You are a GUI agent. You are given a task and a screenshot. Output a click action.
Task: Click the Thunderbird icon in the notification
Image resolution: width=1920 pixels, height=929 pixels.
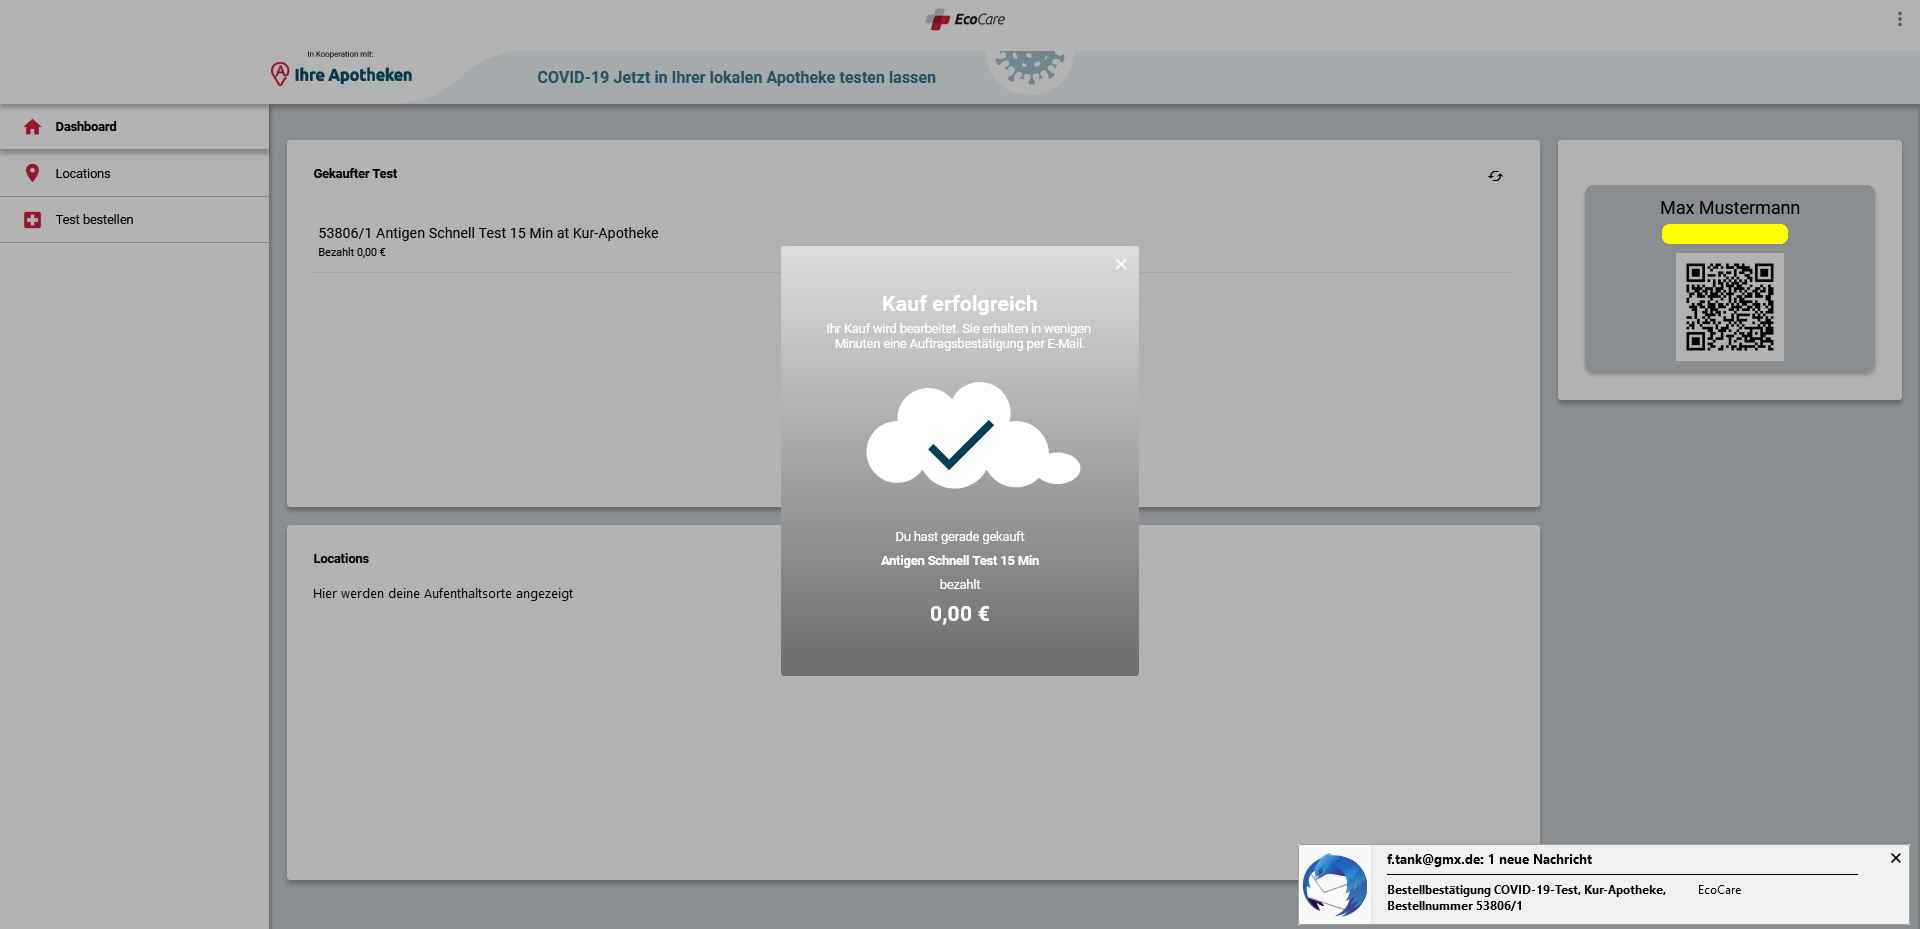[x=1334, y=885]
